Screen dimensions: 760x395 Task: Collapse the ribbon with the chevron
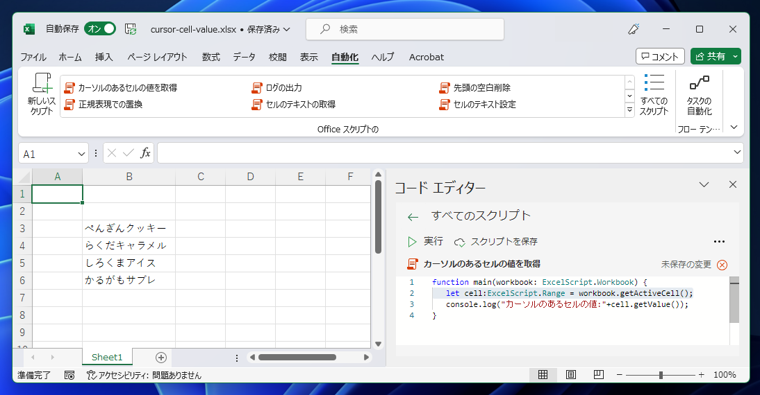click(x=734, y=127)
